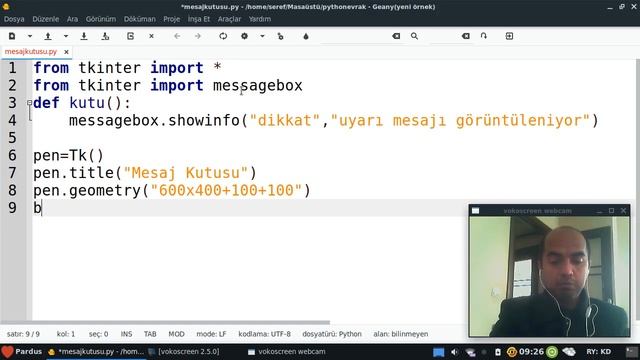This screenshot has height=360, width=640.
Task: Compile the file using circular arrows icon
Action: point(223,36)
